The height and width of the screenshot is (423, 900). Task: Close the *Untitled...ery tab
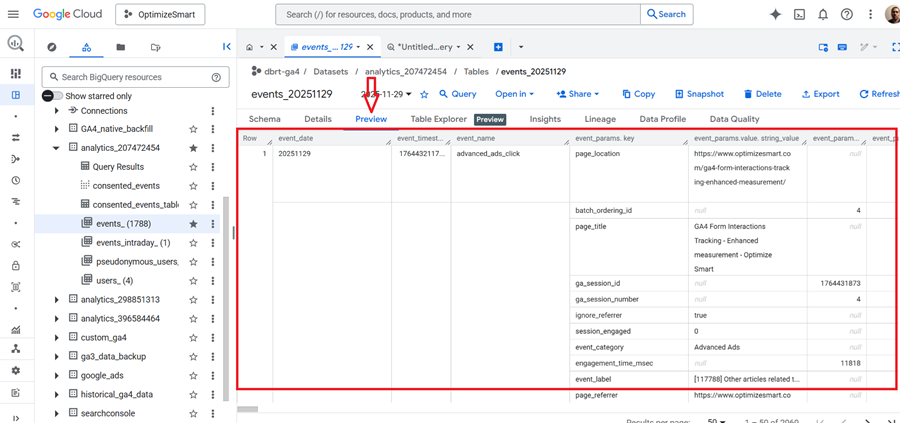click(470, 47)
